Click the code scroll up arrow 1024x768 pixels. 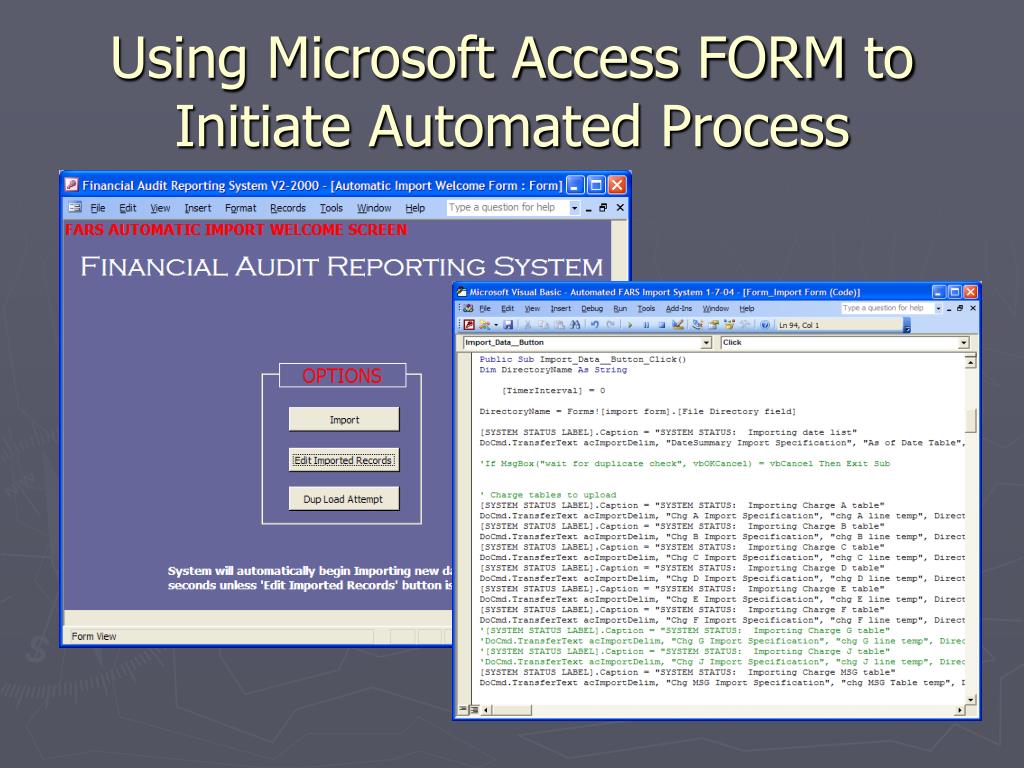pos(970,361)
